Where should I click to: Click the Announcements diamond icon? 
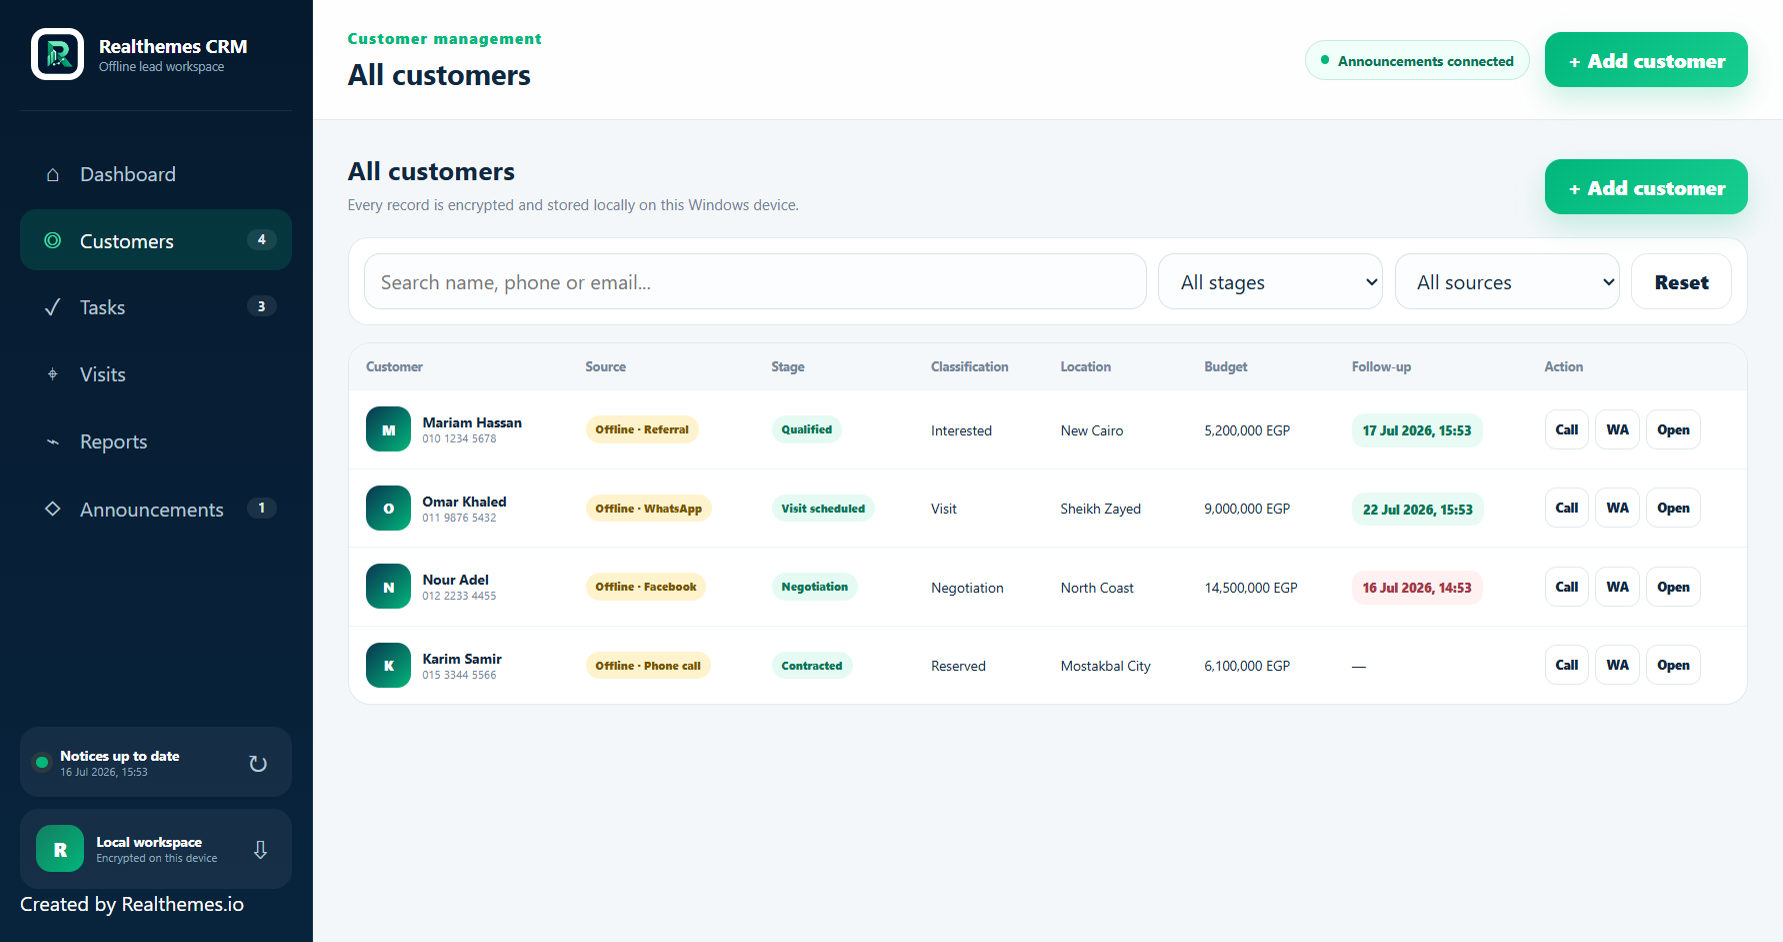53,508
